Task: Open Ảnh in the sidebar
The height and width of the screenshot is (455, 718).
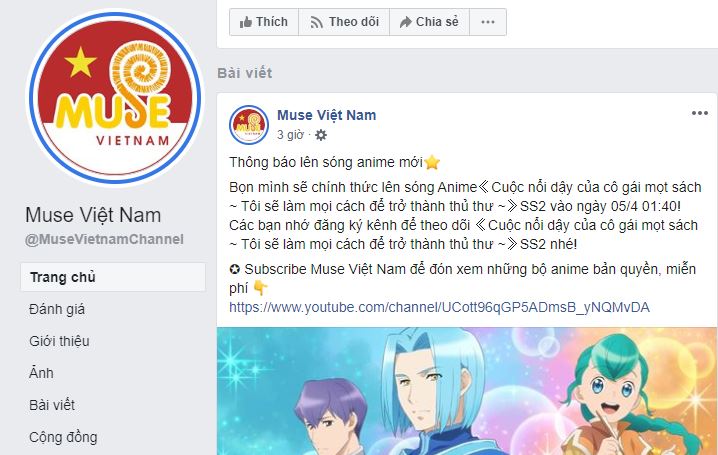Action: [x=41, y=373]
